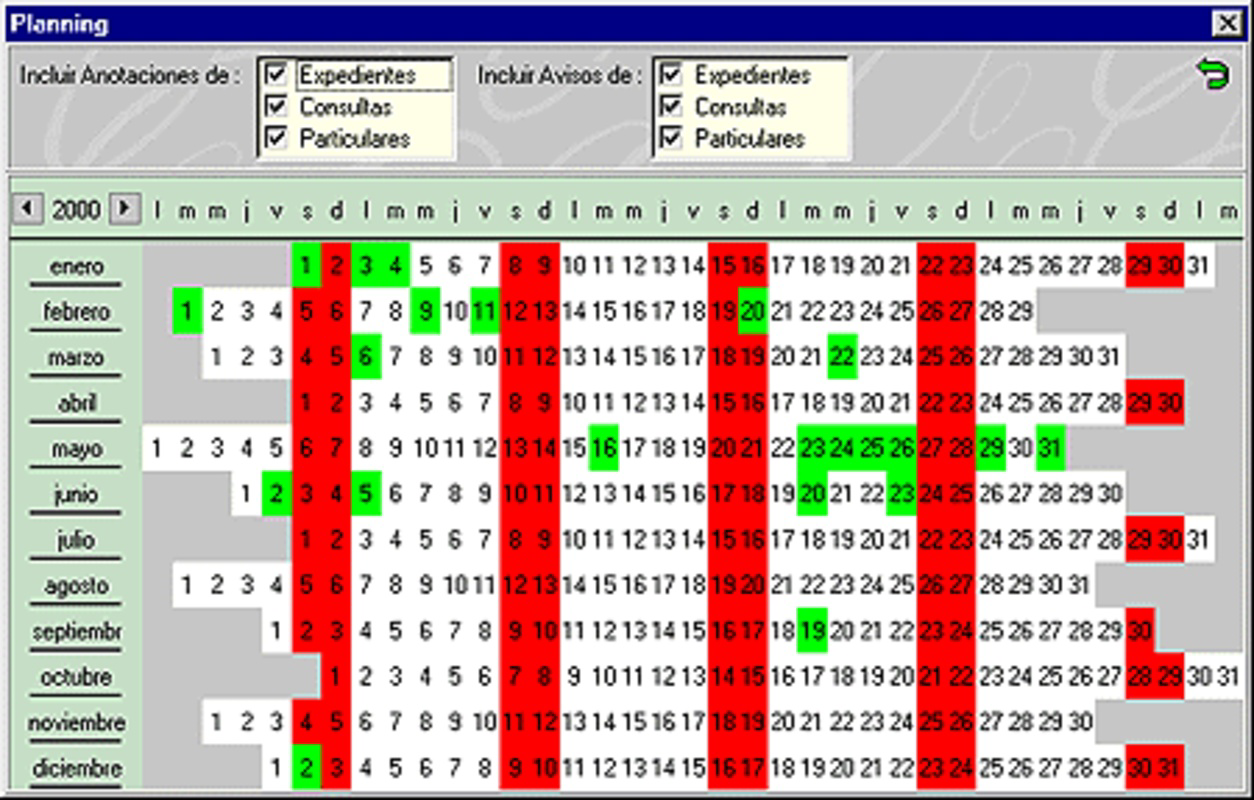Select green day 26 in mayo
This screenshot has width=1254, height=800.
pos(902,449)
